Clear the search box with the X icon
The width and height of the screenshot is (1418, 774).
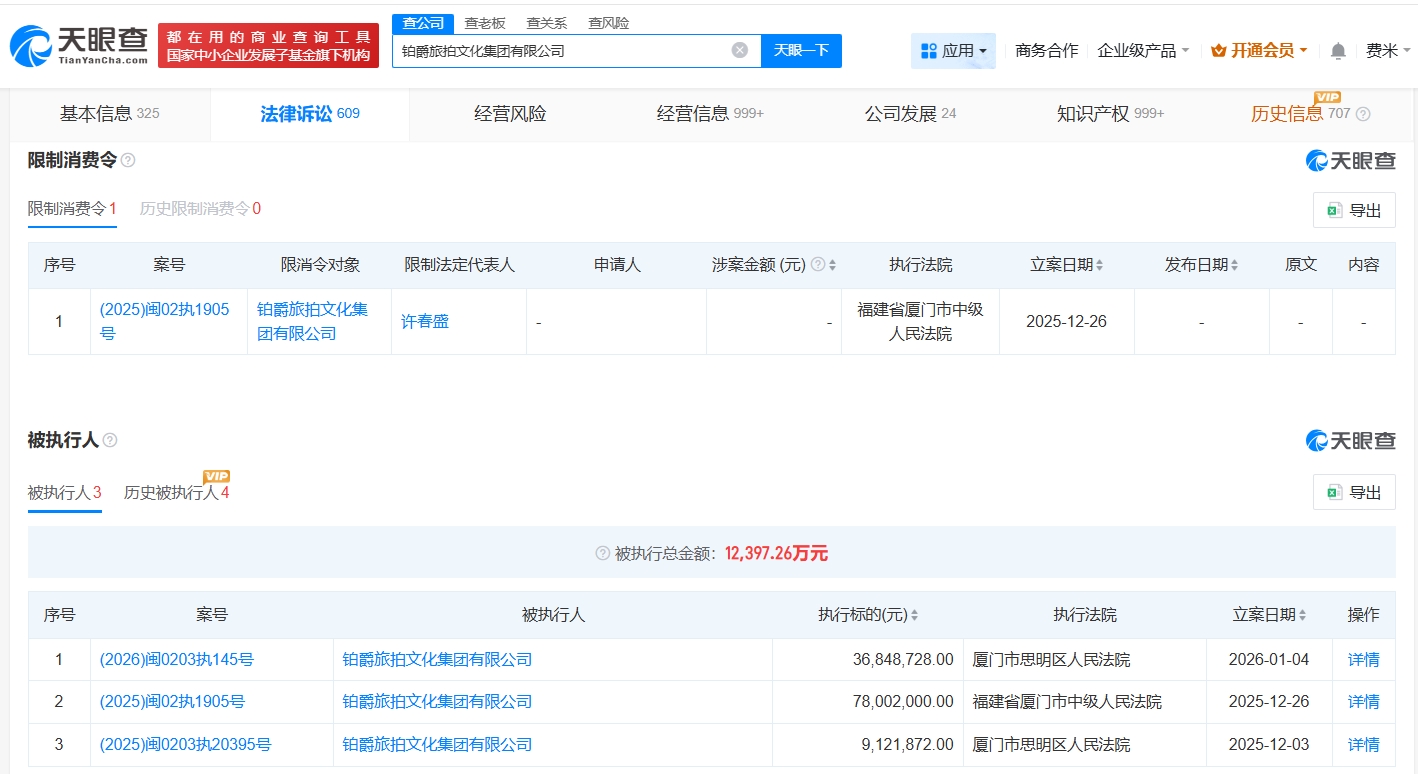tap(739, 50)
